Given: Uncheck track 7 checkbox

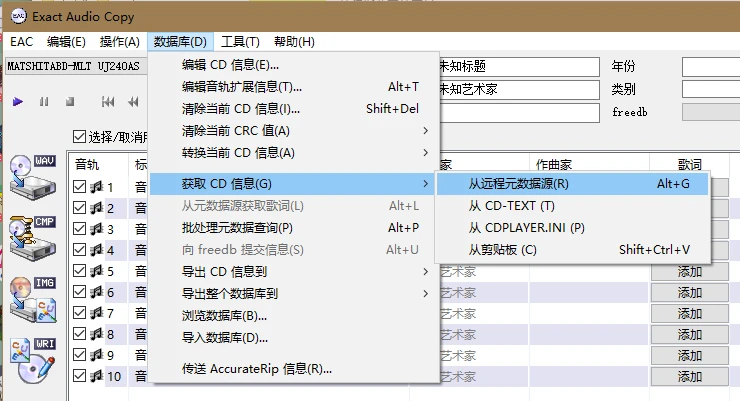Looking at the screenshot, I should (79, 313).
